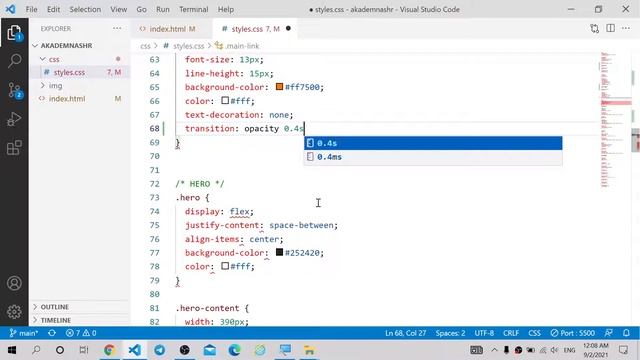This screenshot has width=640, height=360.
Task: Switch input language via ENG indicator
Action: [569, 350]
